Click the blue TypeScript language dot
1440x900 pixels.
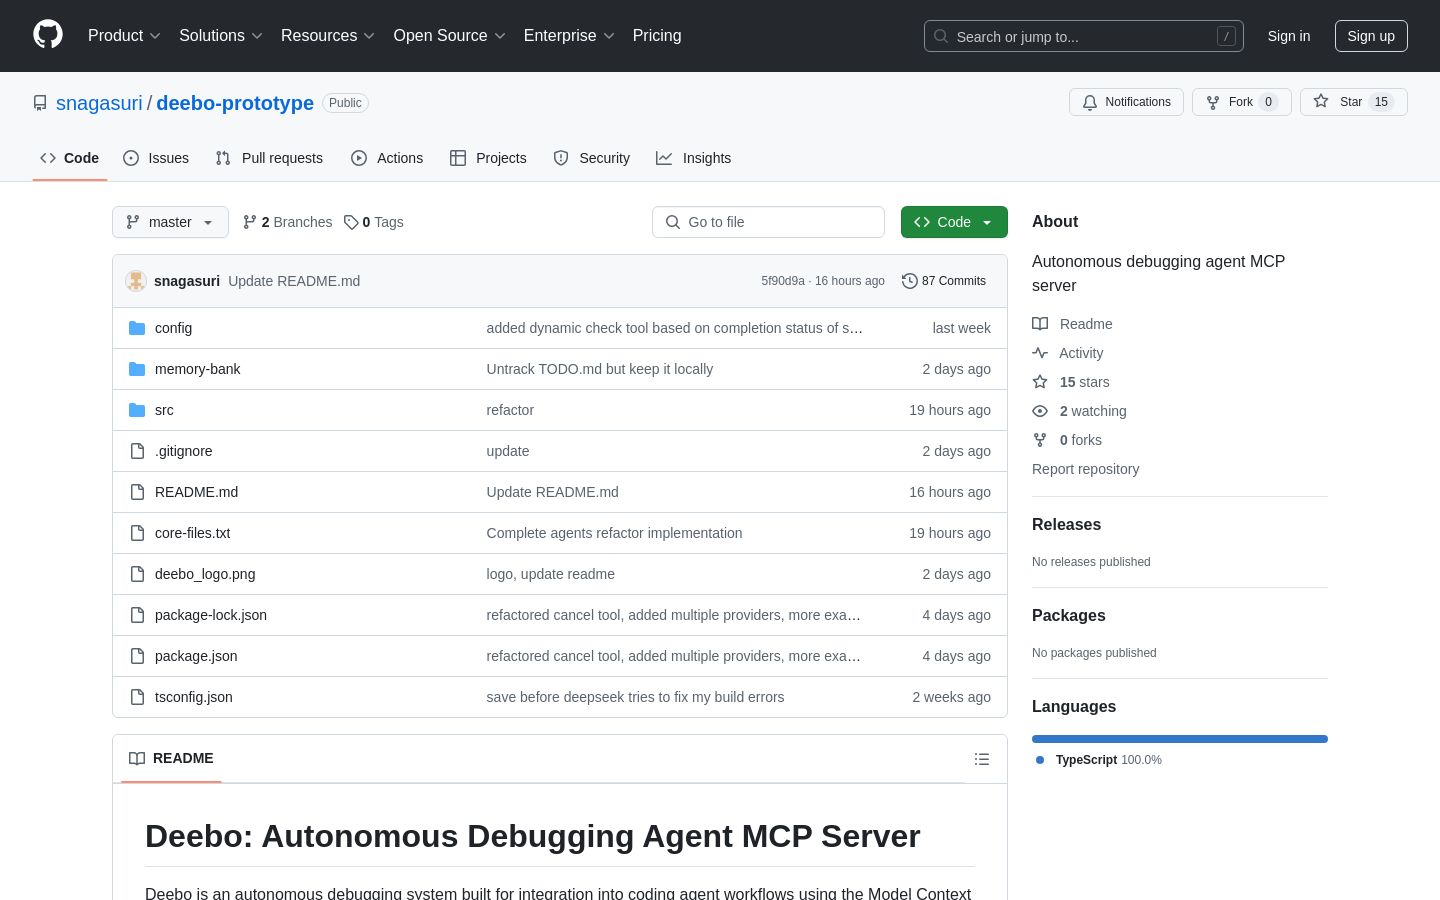coord(1040,760)
